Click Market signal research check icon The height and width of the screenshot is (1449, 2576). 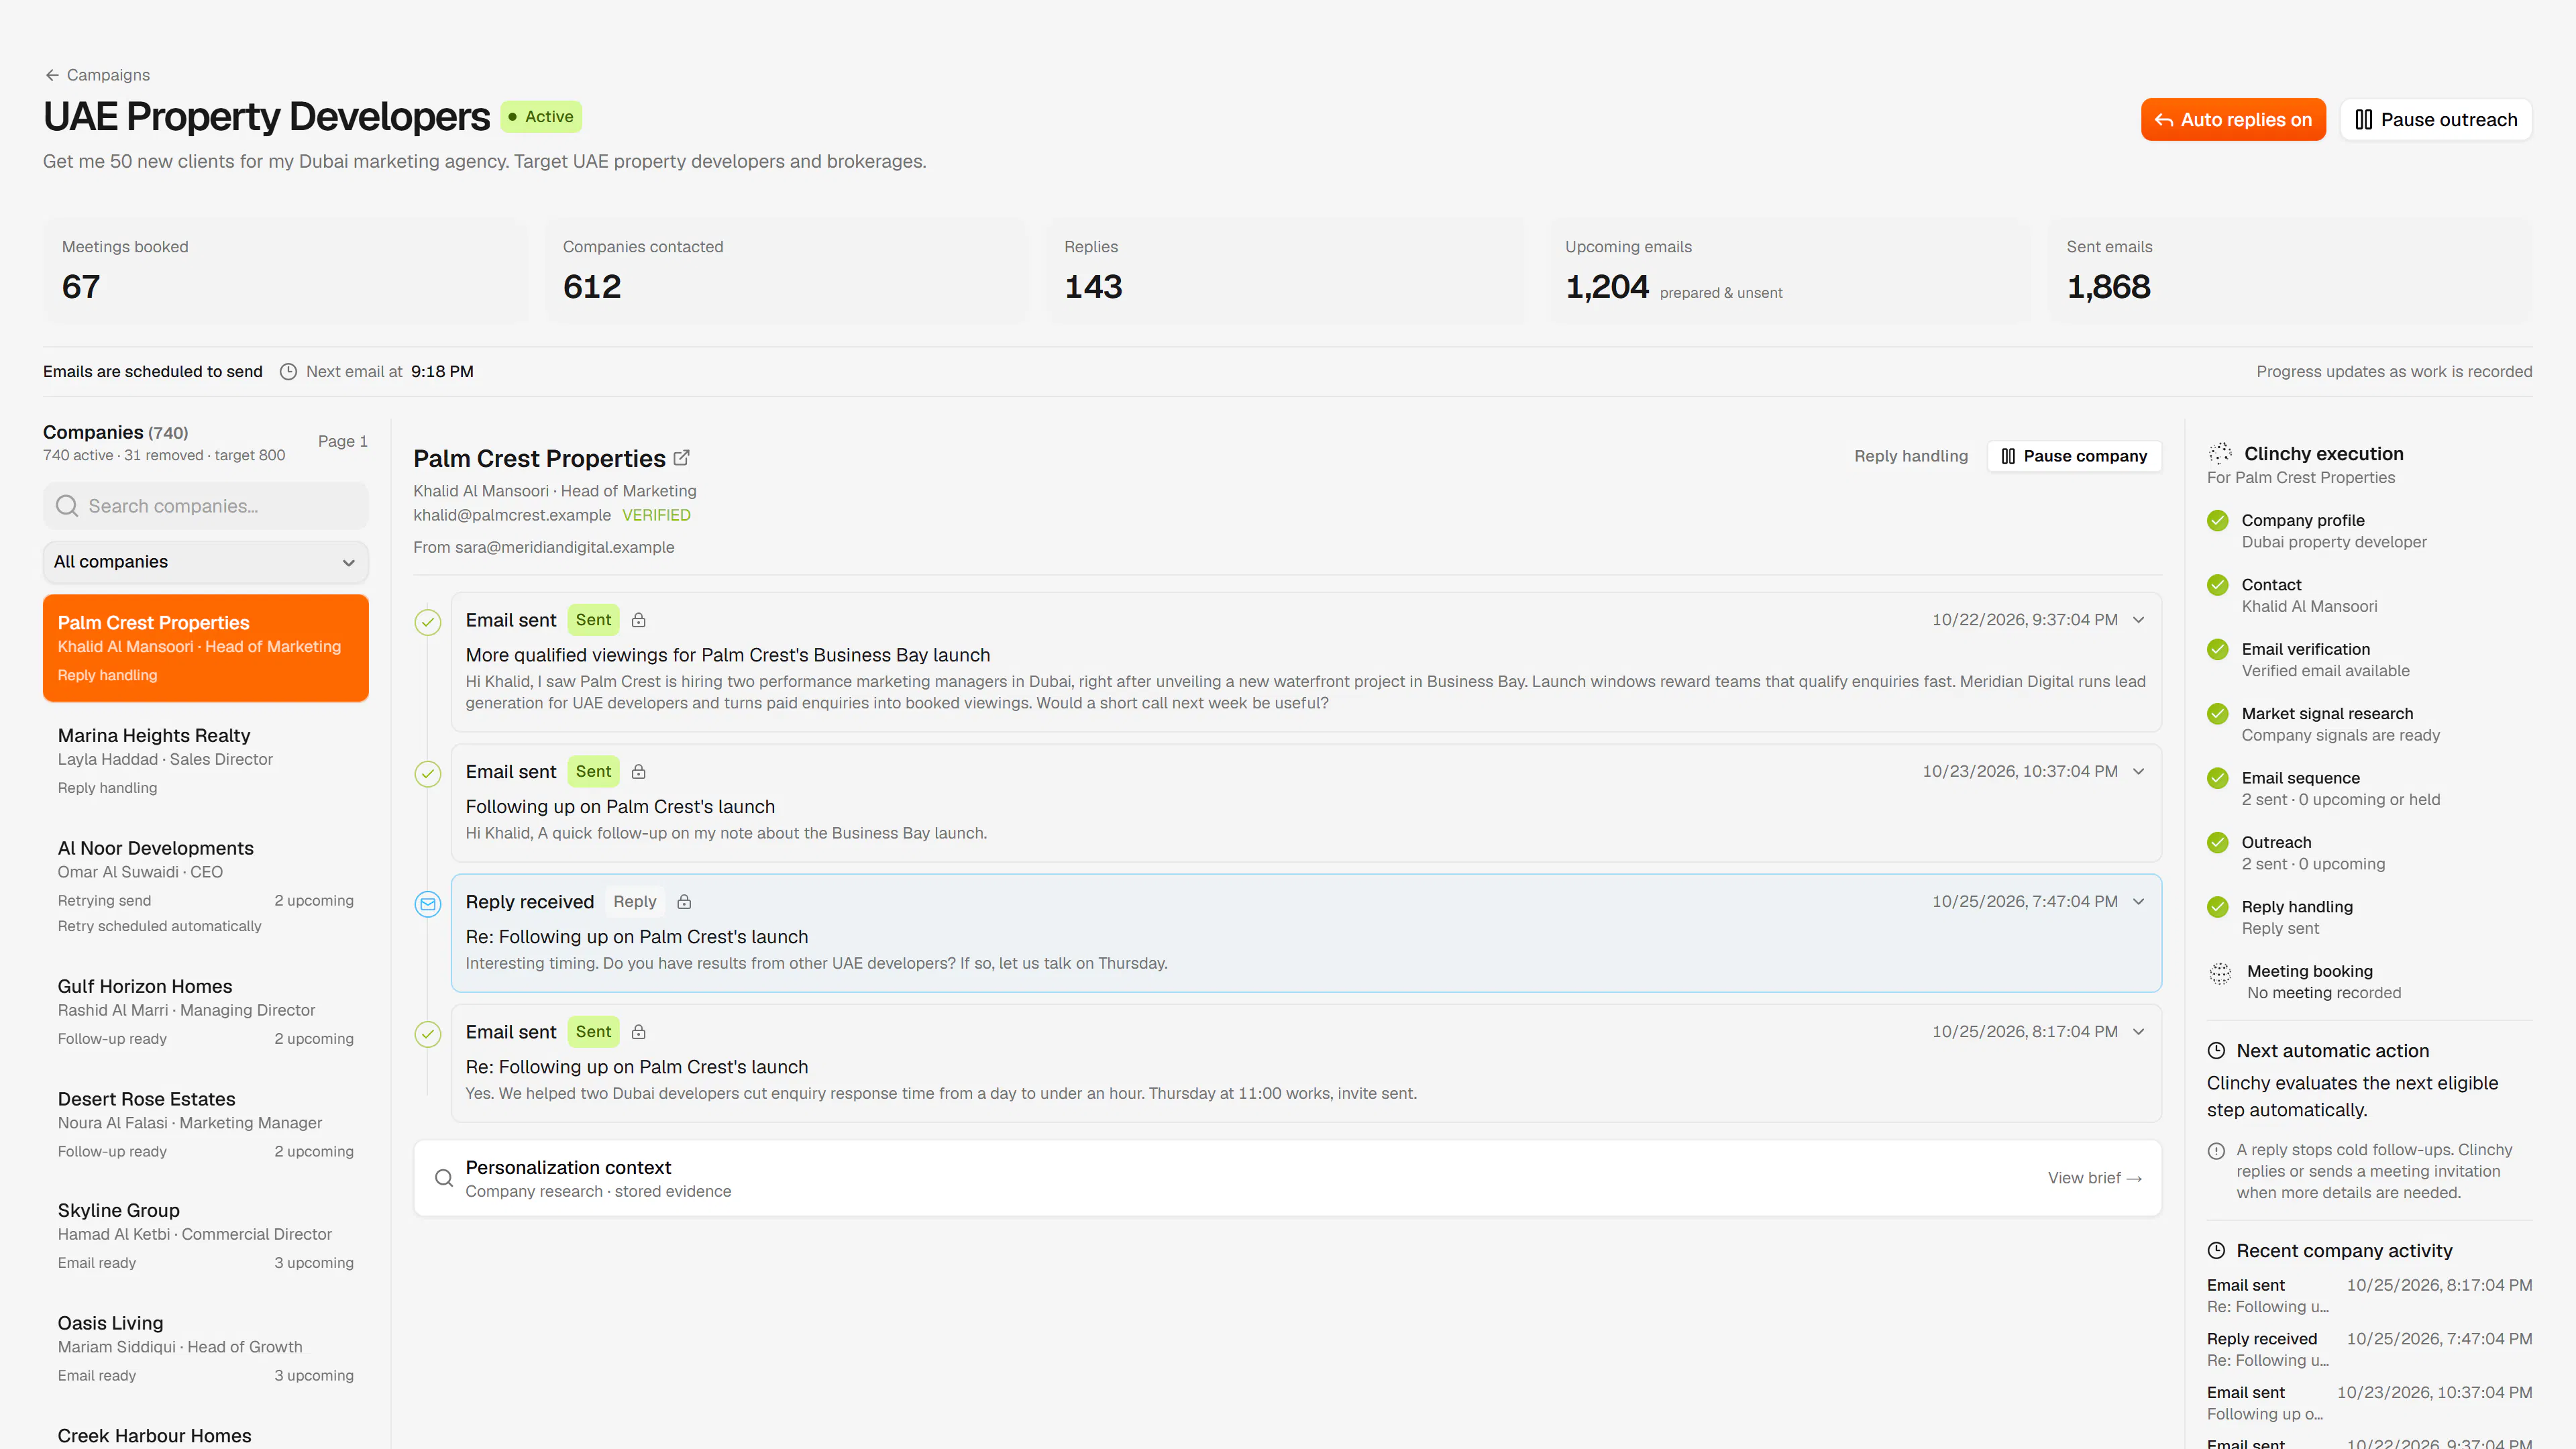pyautogui.click(x=2218, y=714)
